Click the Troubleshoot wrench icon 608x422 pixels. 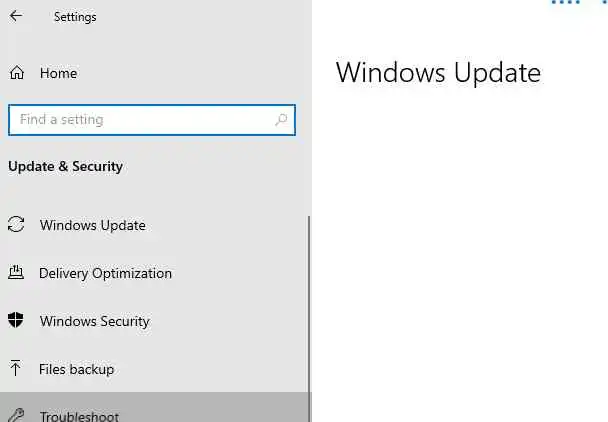(16, 416)
